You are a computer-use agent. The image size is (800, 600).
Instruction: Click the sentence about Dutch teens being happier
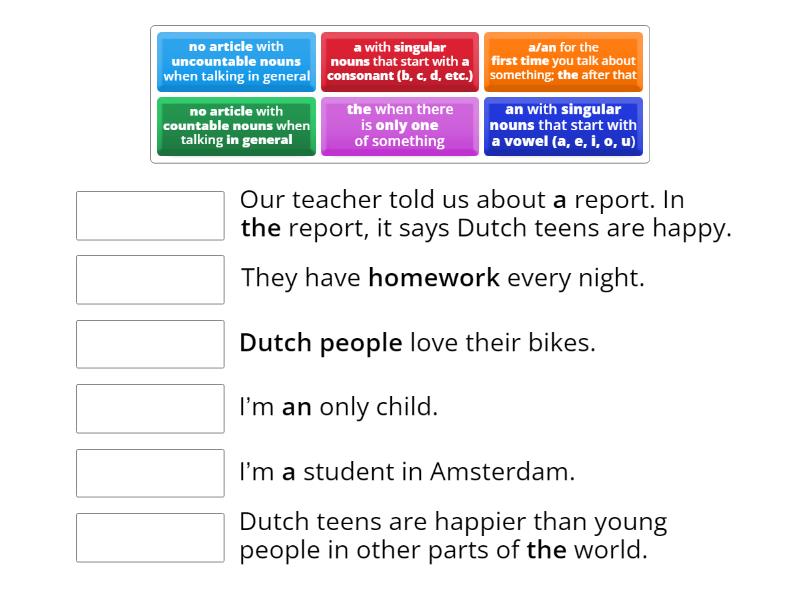click(x=450, y=536)
